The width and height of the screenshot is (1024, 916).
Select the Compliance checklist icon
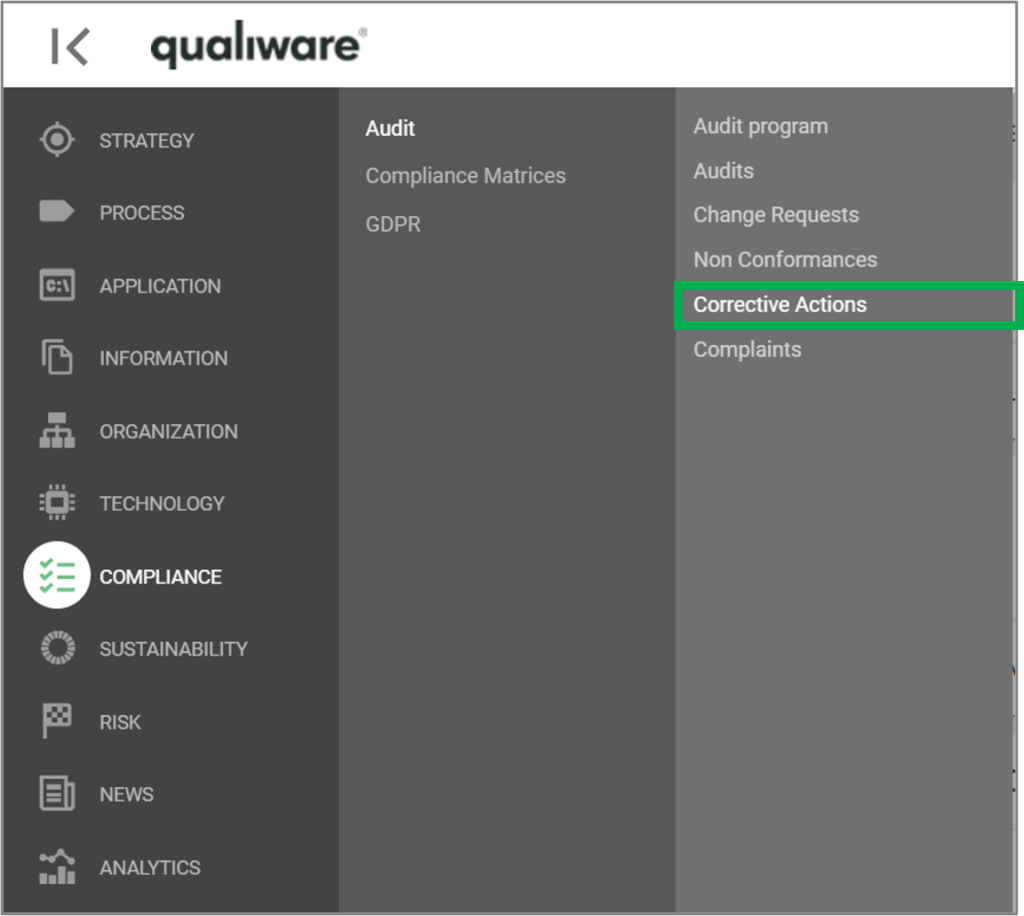pyautogui.click(x=57, y=576)
